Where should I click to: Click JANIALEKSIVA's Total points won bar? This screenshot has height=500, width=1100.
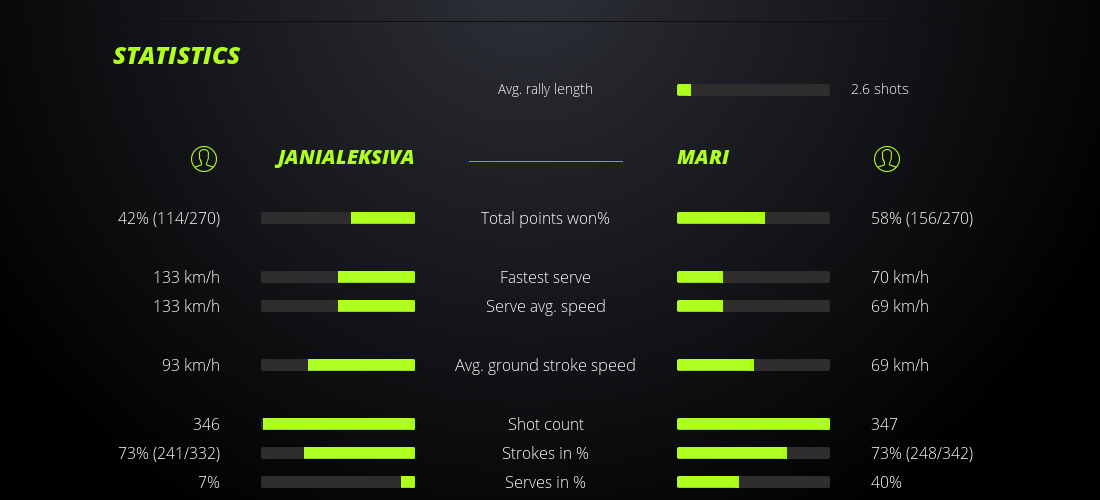click(338, 218)
